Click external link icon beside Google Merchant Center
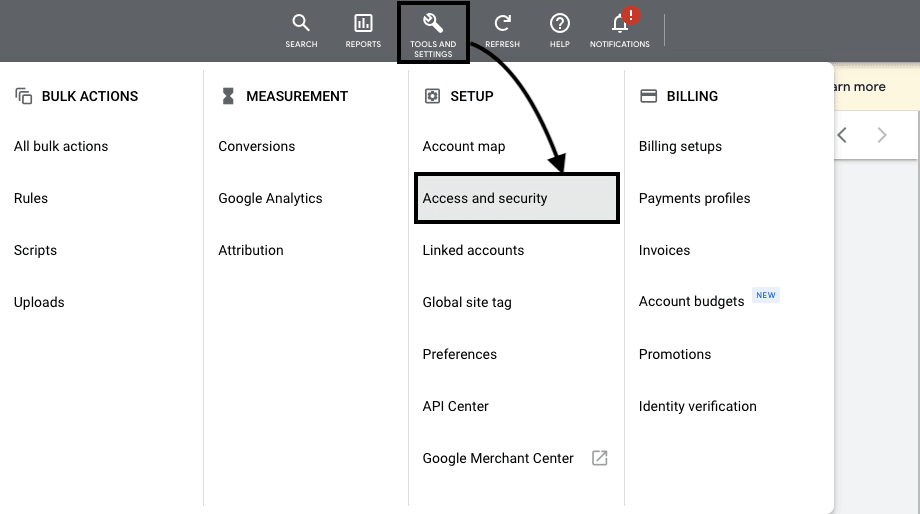 [x=600, y=458]
